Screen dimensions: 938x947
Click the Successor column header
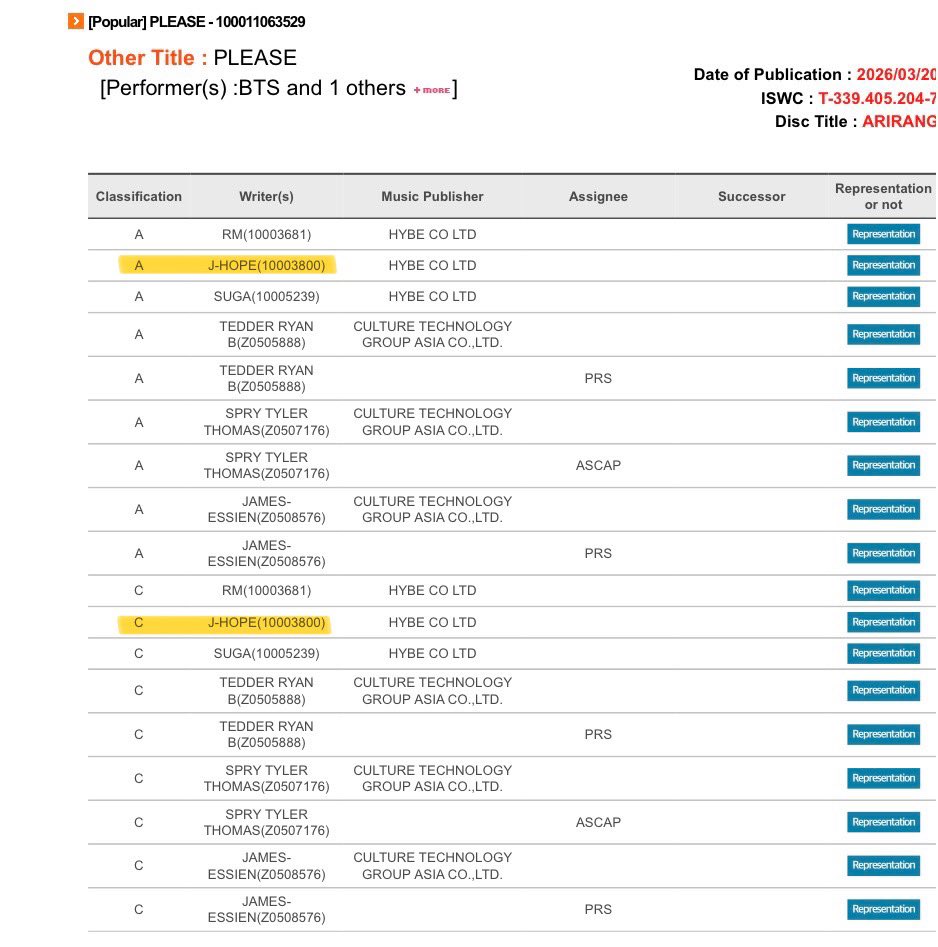(751, 196)
